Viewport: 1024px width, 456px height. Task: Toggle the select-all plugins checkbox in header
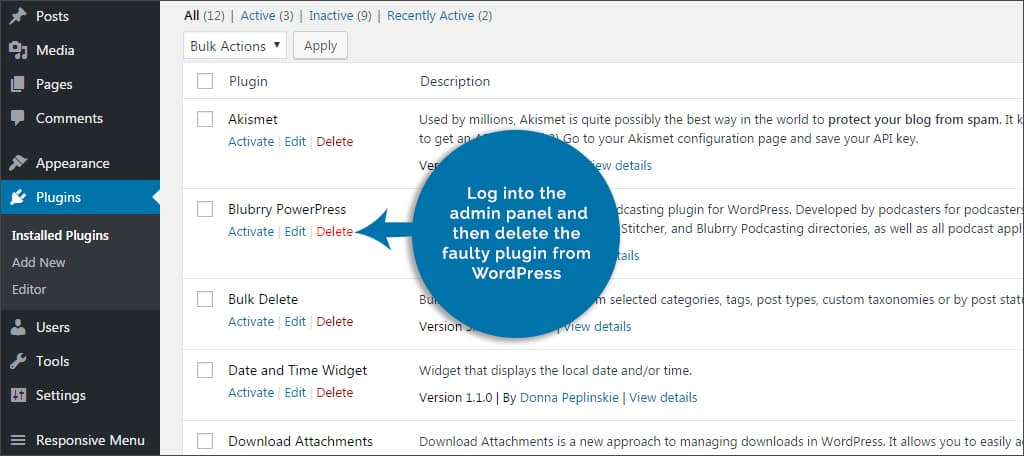click(205, 81)
